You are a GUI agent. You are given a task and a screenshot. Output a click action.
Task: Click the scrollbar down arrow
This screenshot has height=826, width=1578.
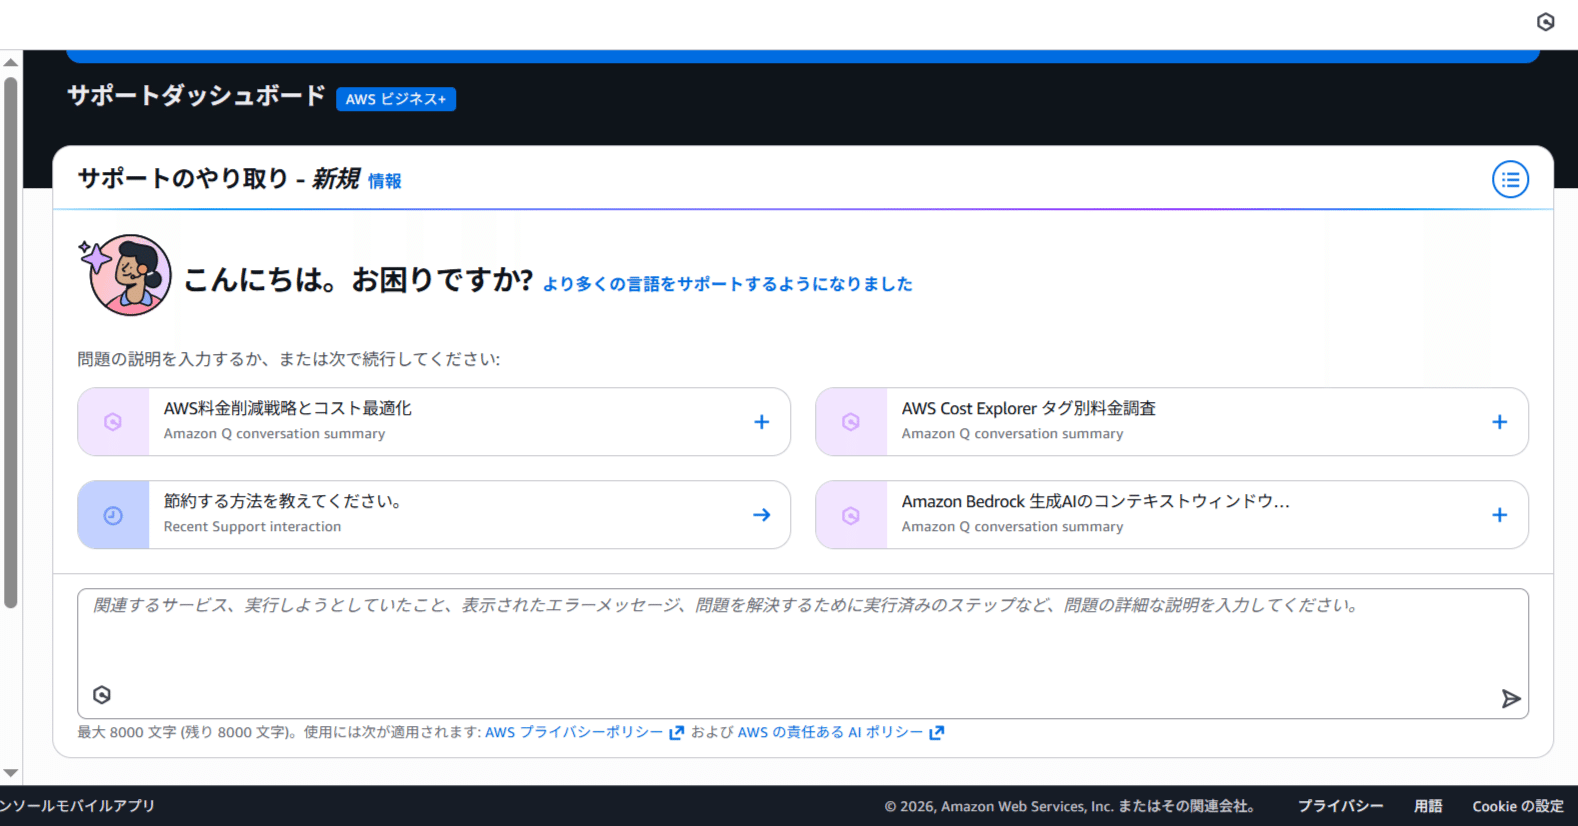point(11,773)
